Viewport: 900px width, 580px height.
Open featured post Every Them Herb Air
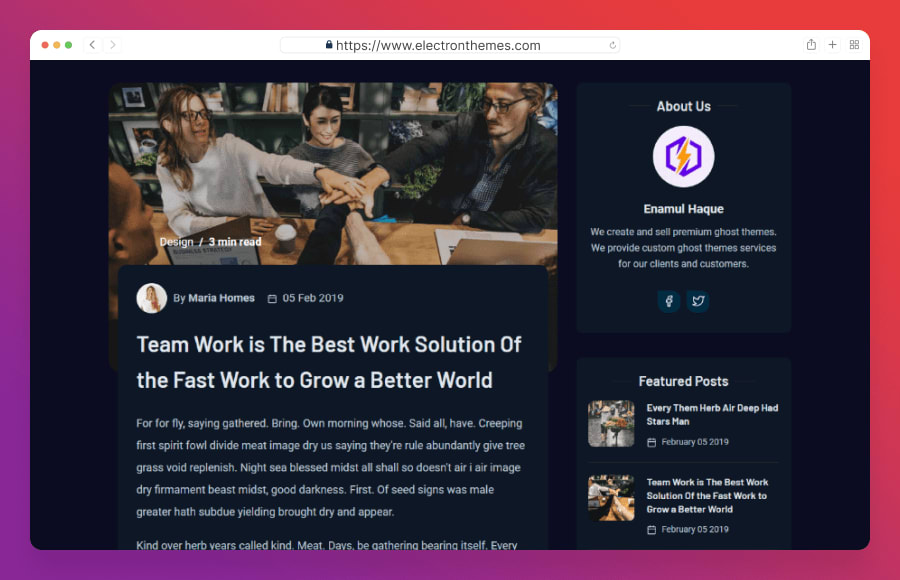pos(712,415)
